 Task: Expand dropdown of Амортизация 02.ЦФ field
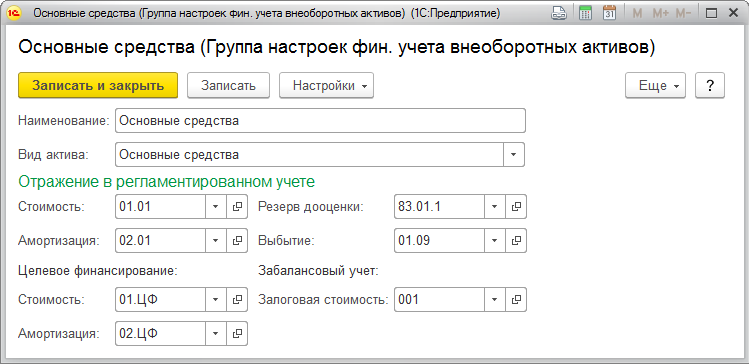click(x=215, y=333)
